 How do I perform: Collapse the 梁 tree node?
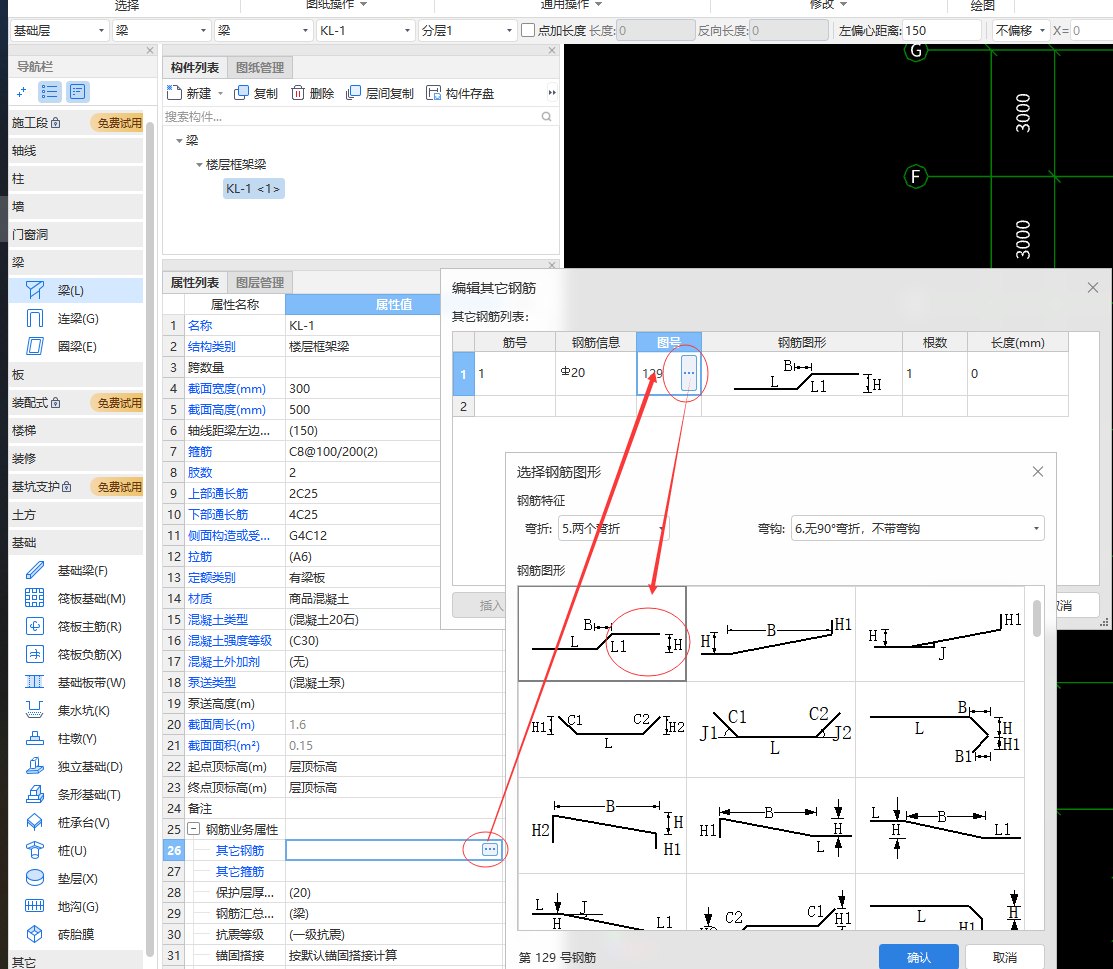(180, 141)
